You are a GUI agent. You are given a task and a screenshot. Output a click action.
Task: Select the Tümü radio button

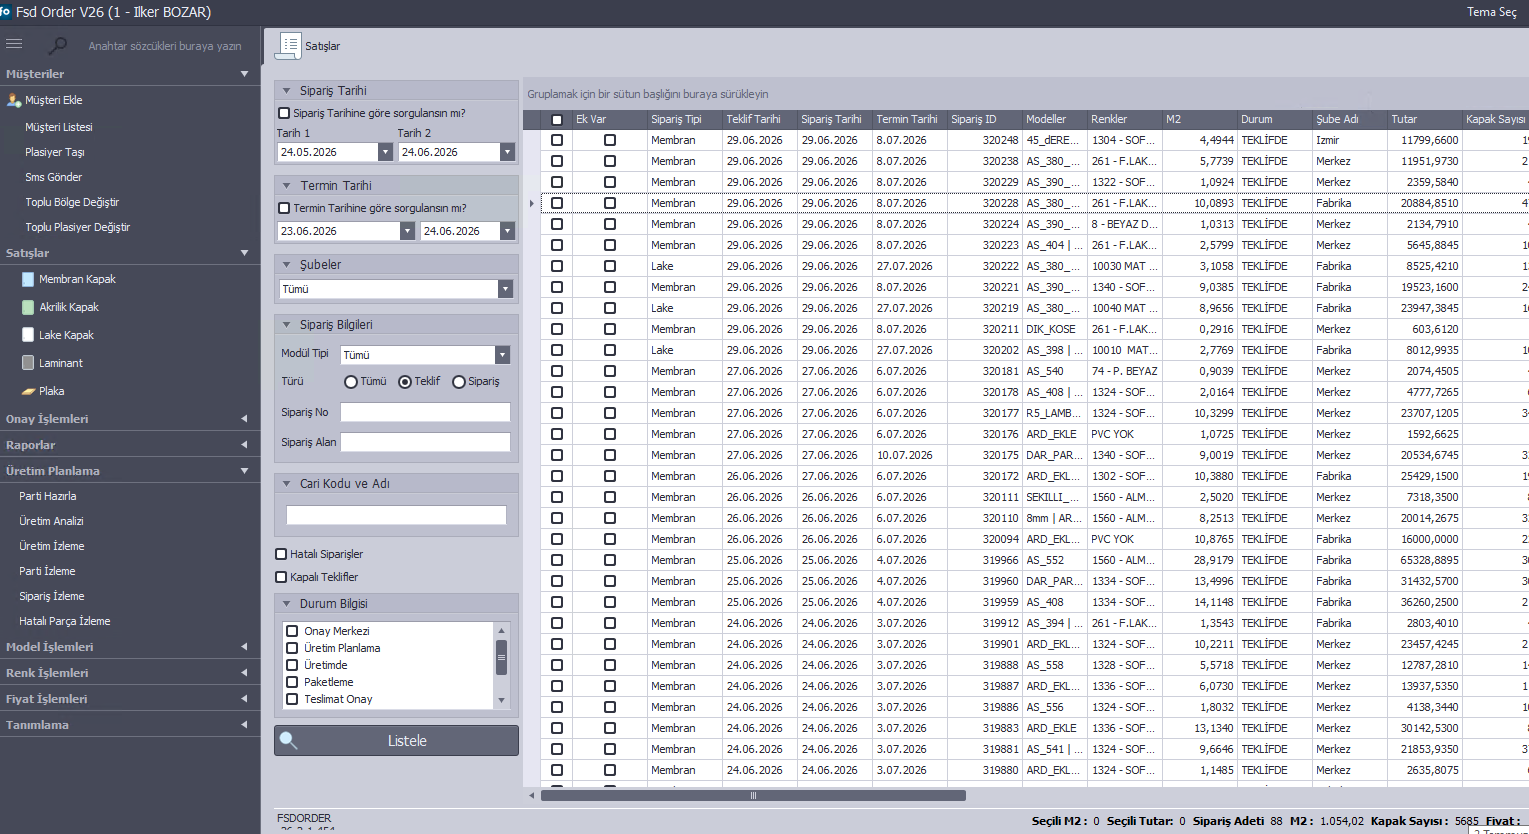tap(351, 382)
